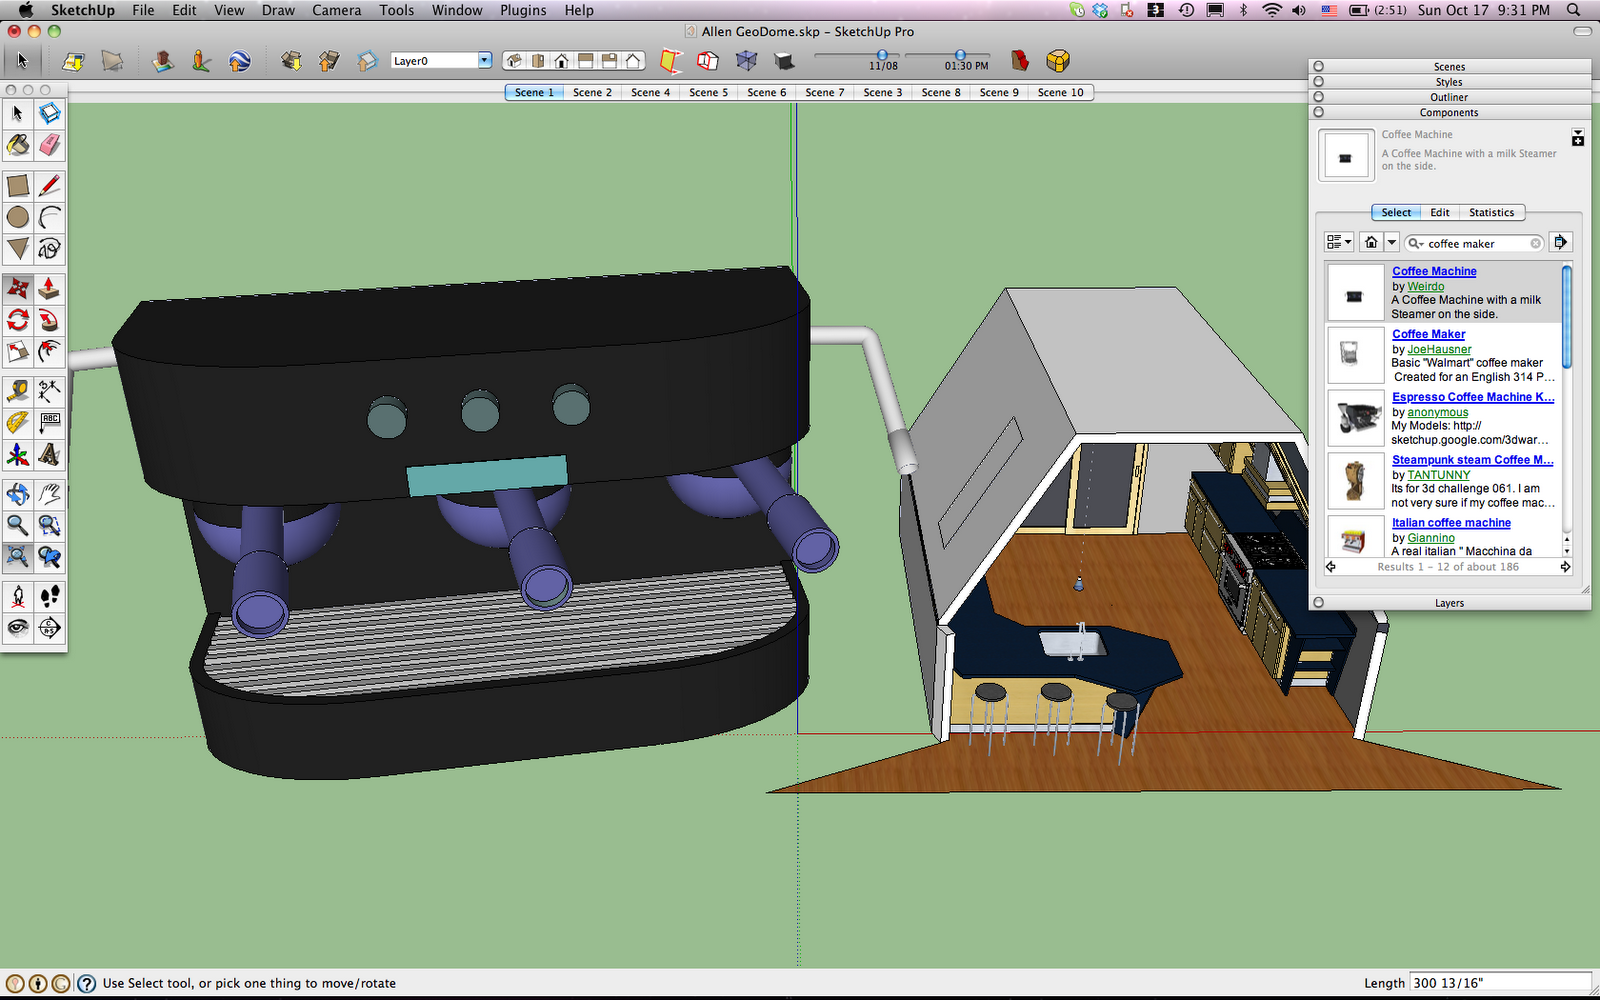Click the Steampunk Coffee Machine thumbnail
Viewport: 1600px width, 1000px height.
coord(1355,480)
